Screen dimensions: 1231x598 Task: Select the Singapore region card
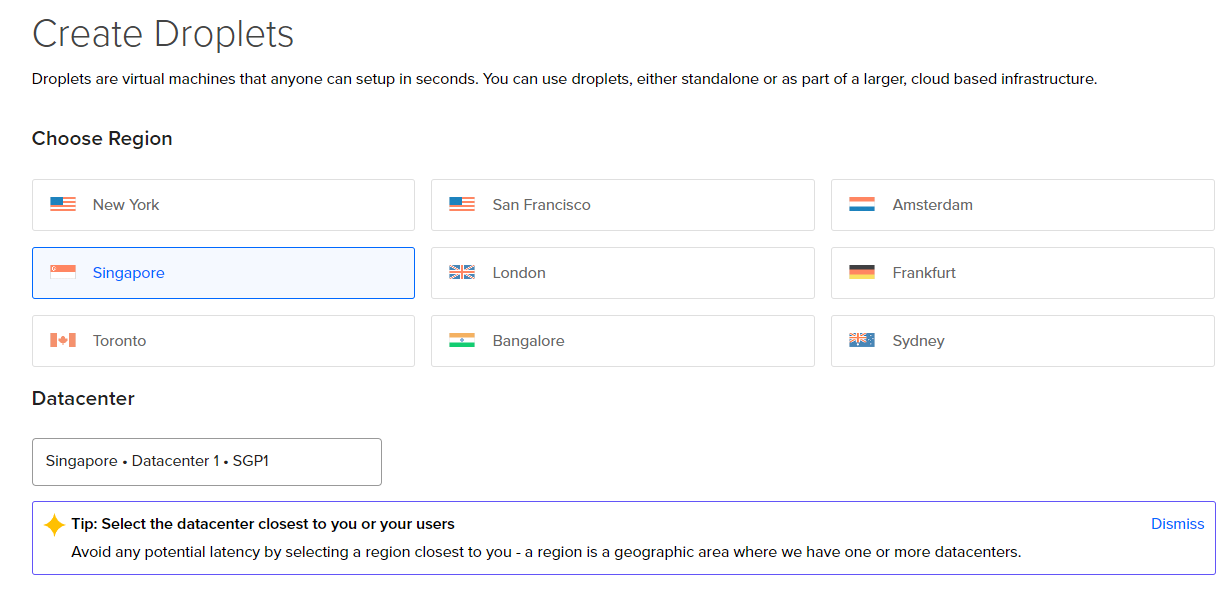[223, 273]
